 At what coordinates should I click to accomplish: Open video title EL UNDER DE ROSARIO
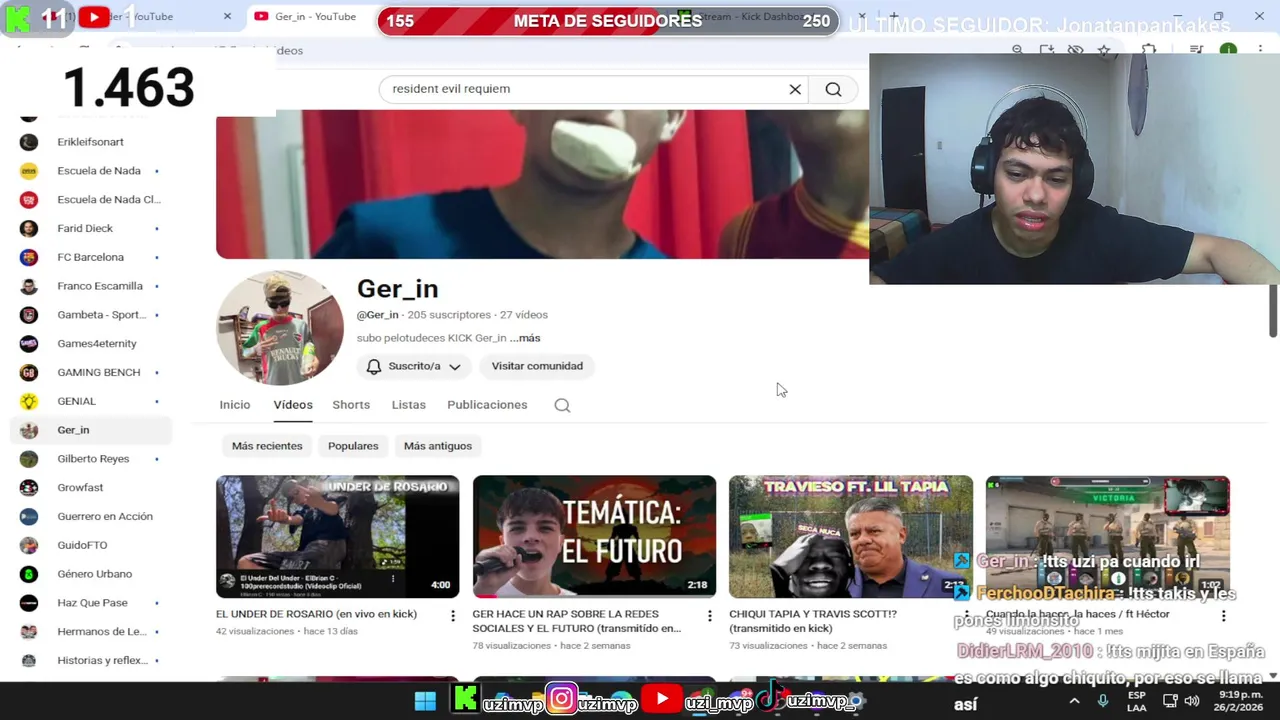click(316, 614)
